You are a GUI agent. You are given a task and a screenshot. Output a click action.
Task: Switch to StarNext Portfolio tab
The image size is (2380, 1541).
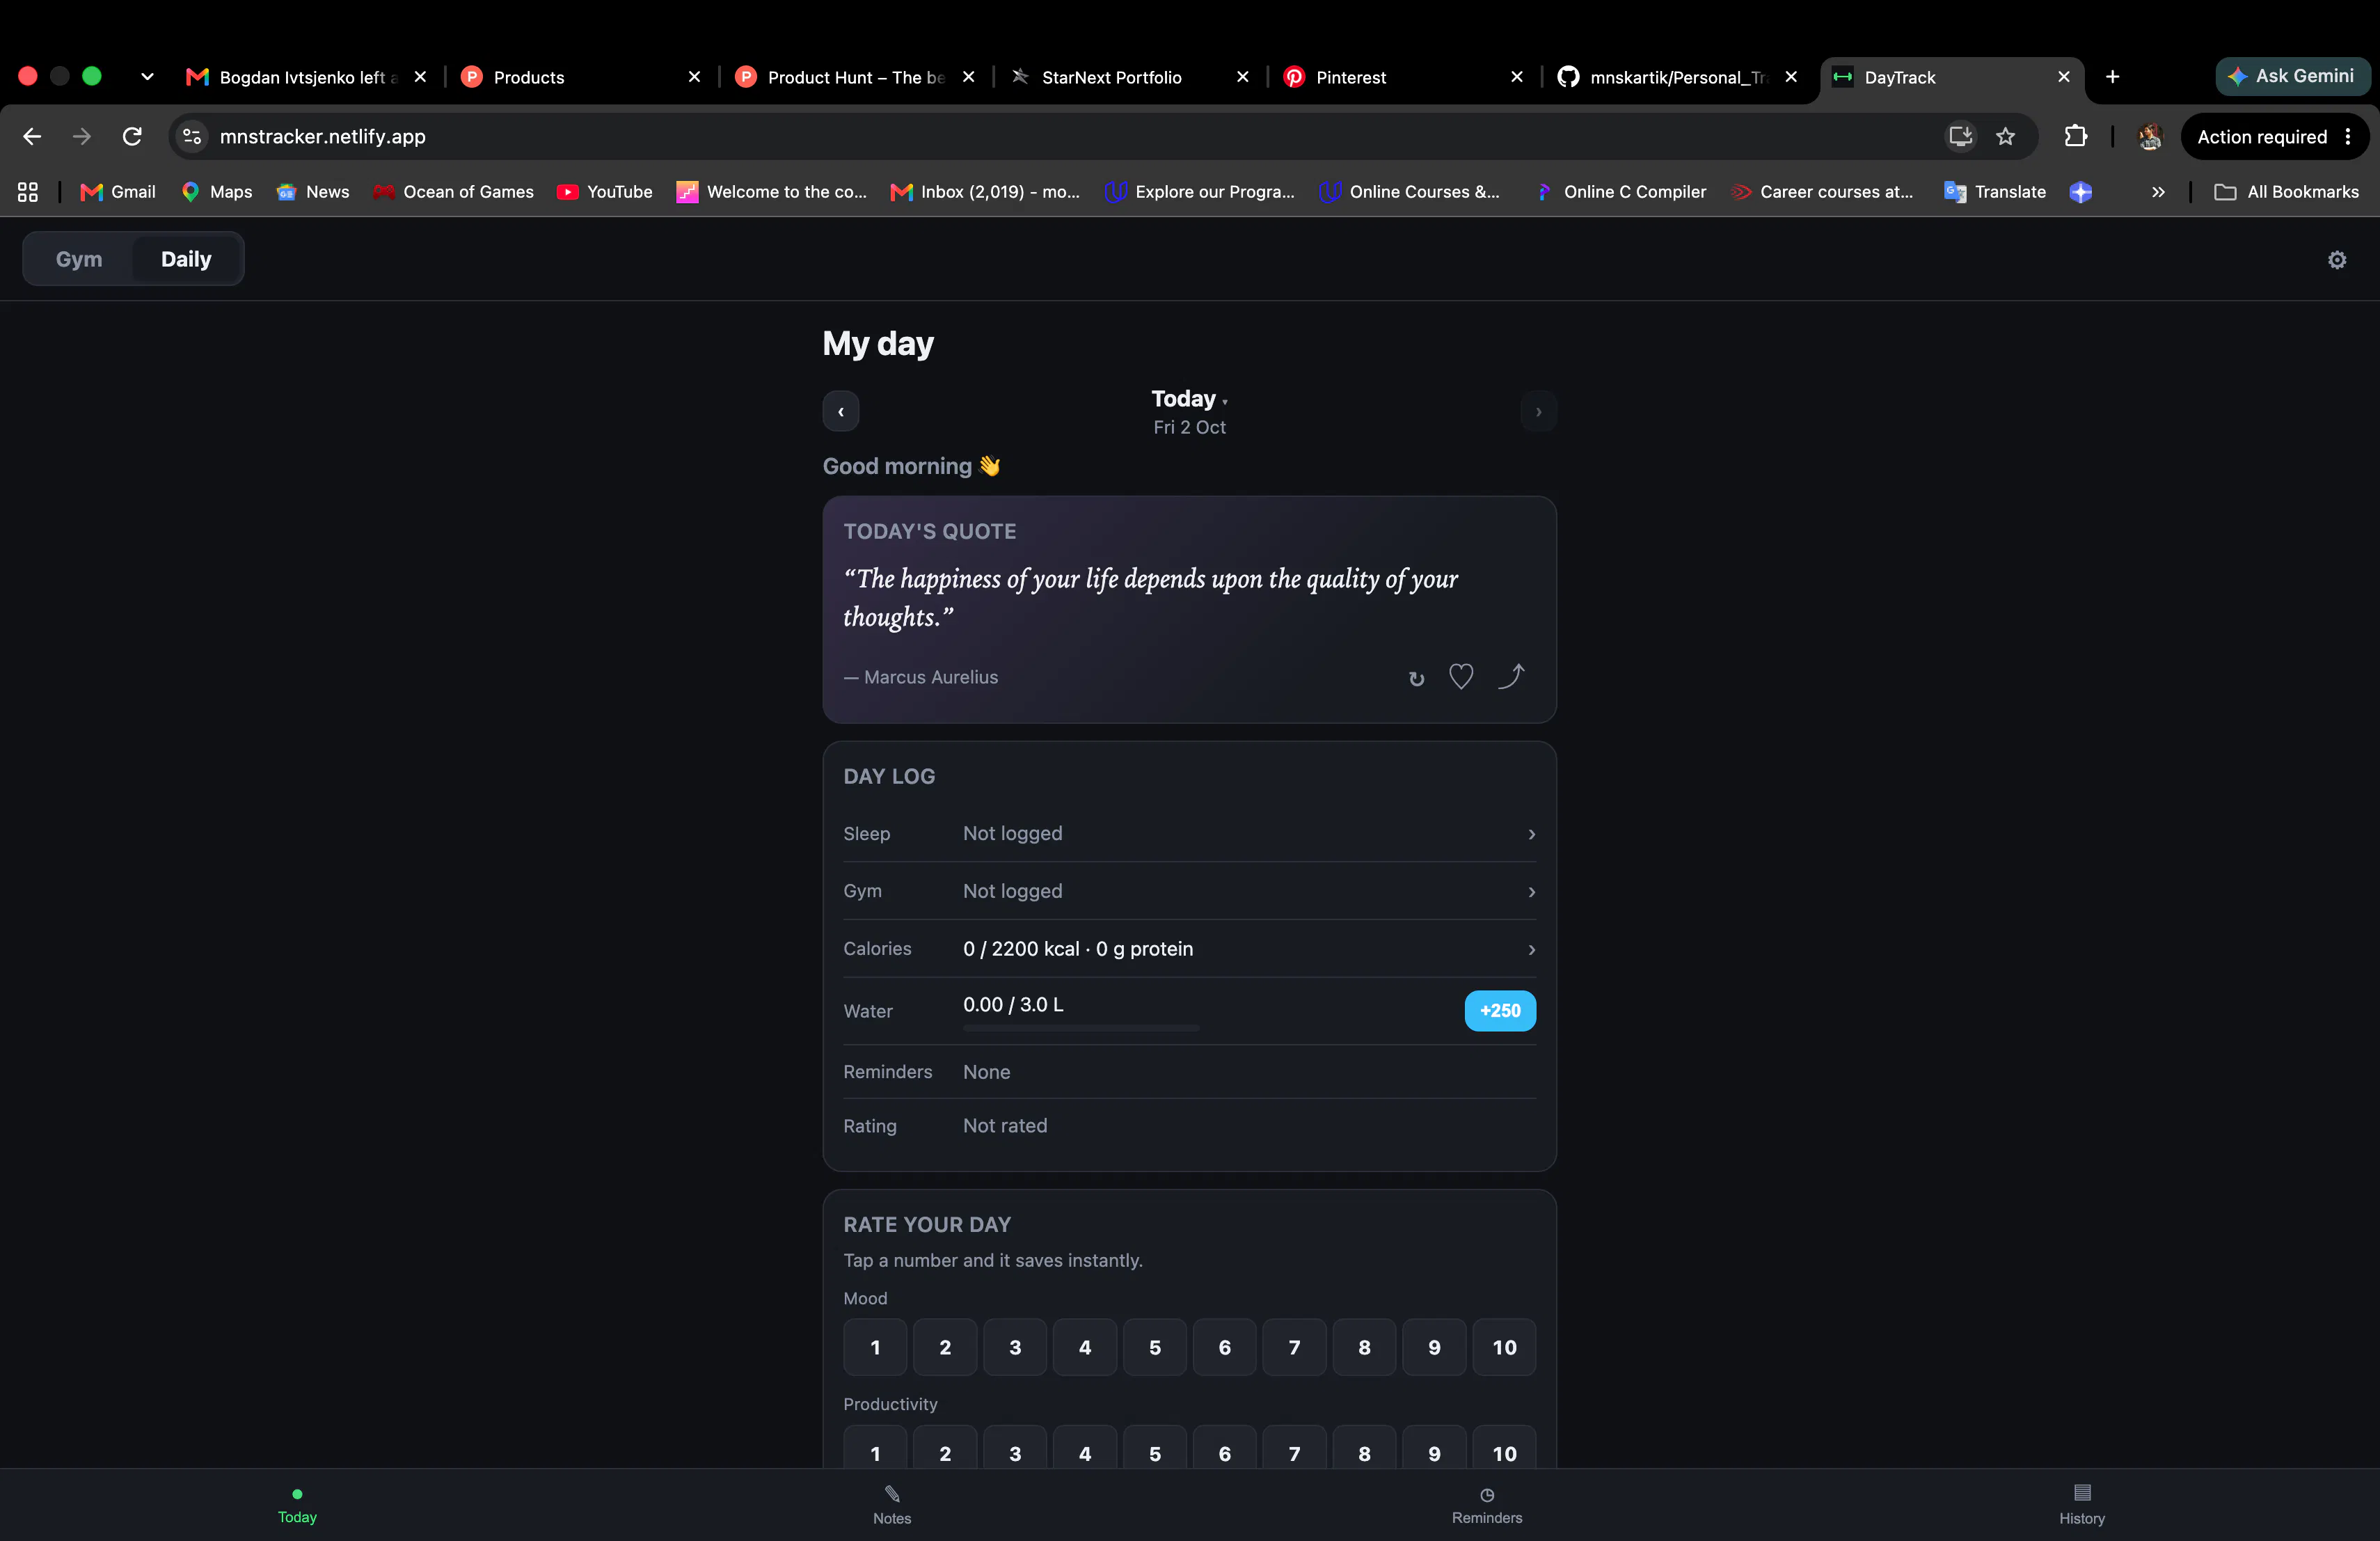pos(1130,77)
